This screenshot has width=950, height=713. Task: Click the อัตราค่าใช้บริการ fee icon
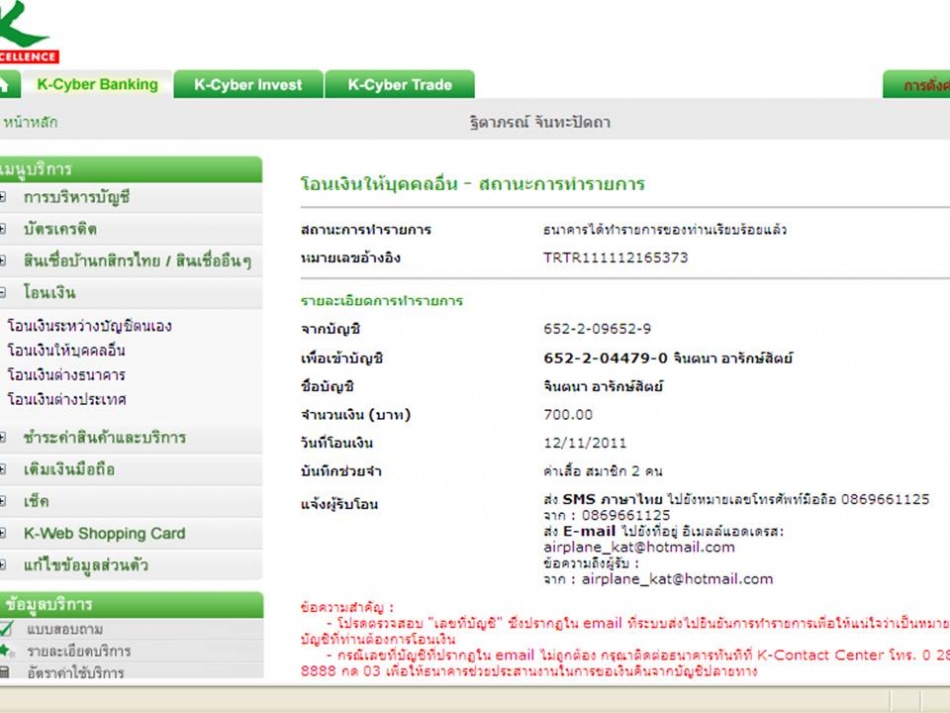[x=6, y=673]
